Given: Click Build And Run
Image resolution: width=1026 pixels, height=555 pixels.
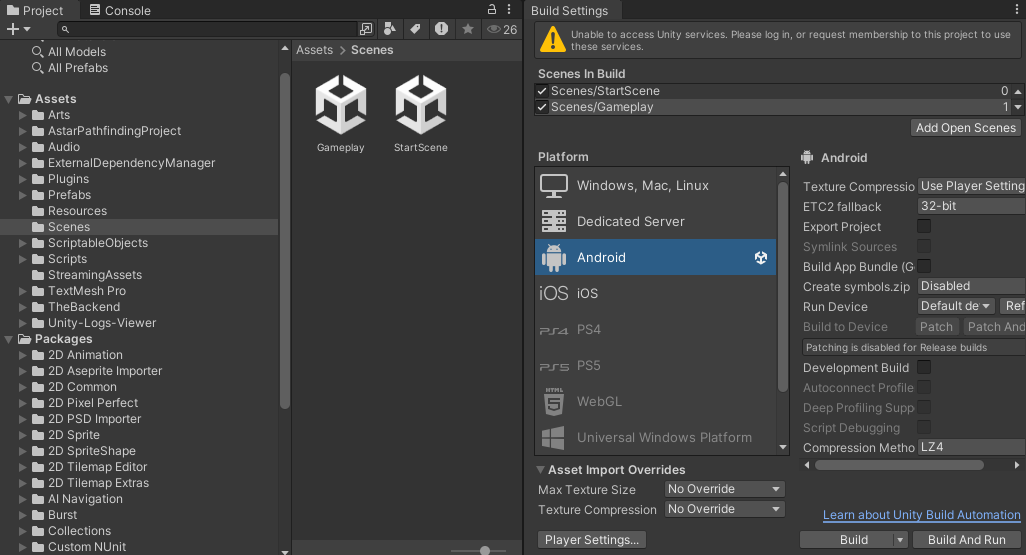Looking at the screenshot, I should click(966, 540).
